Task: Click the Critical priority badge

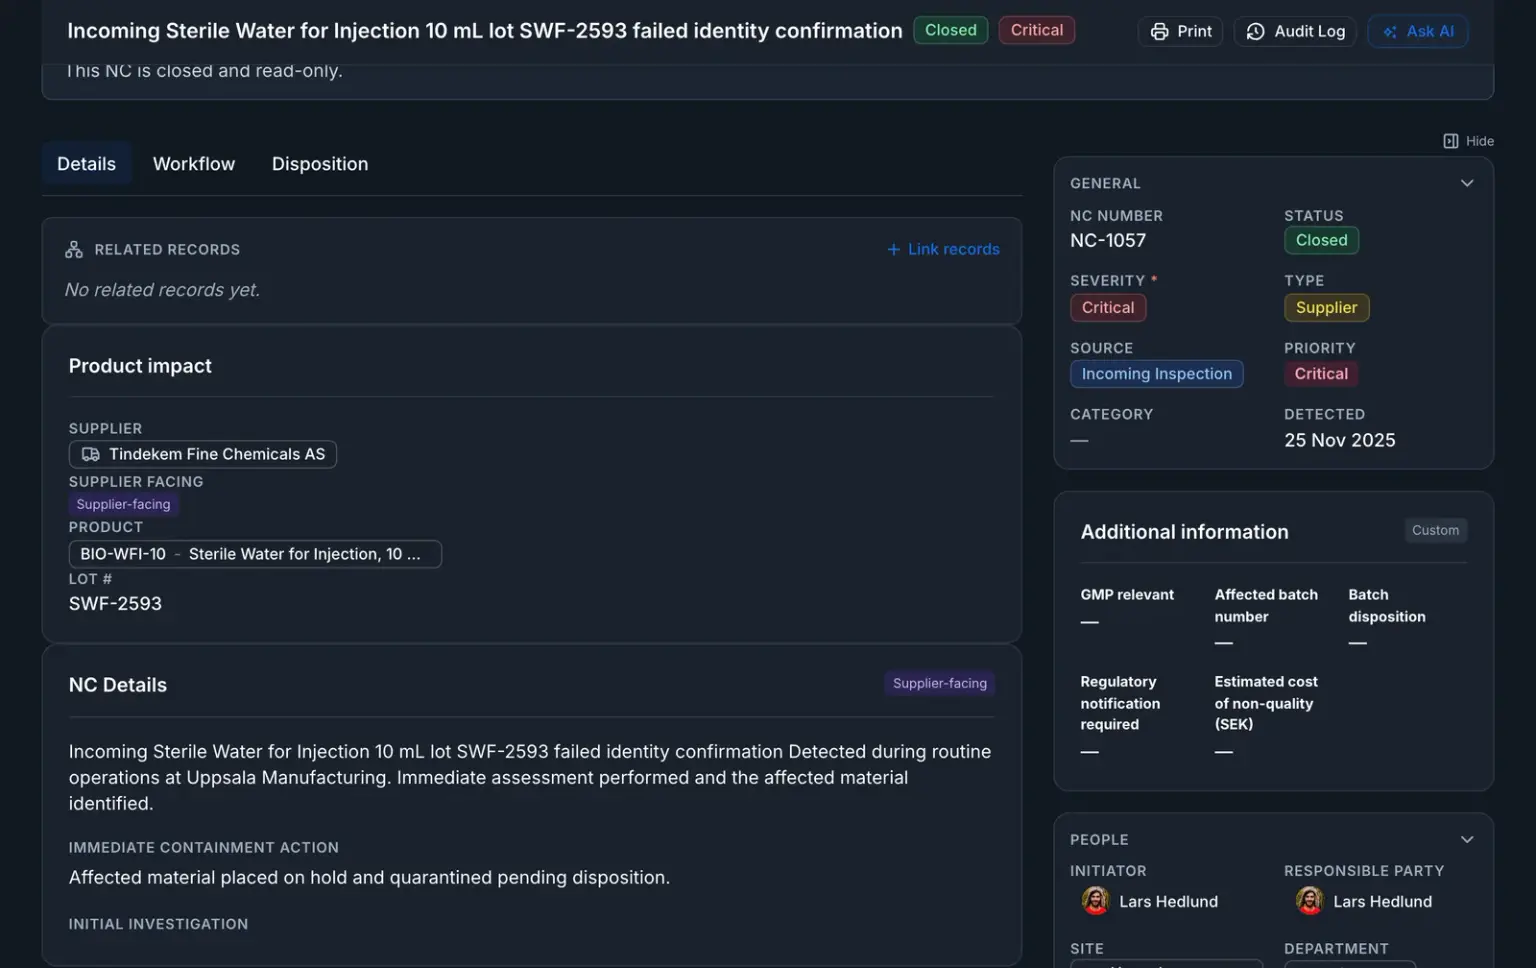Action: coord(1321,374)
